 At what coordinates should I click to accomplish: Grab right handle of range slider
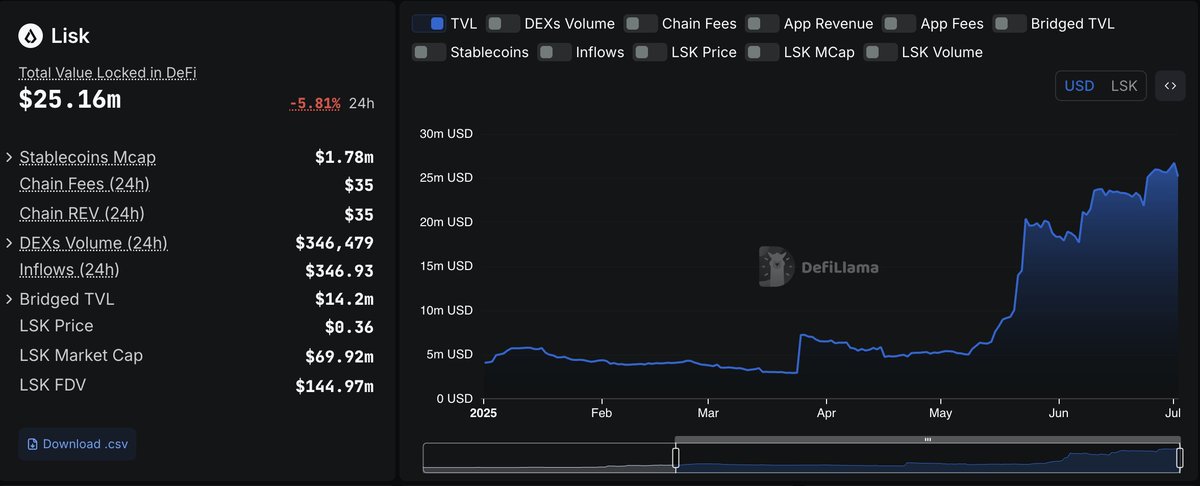click(x=1179, y=458)
